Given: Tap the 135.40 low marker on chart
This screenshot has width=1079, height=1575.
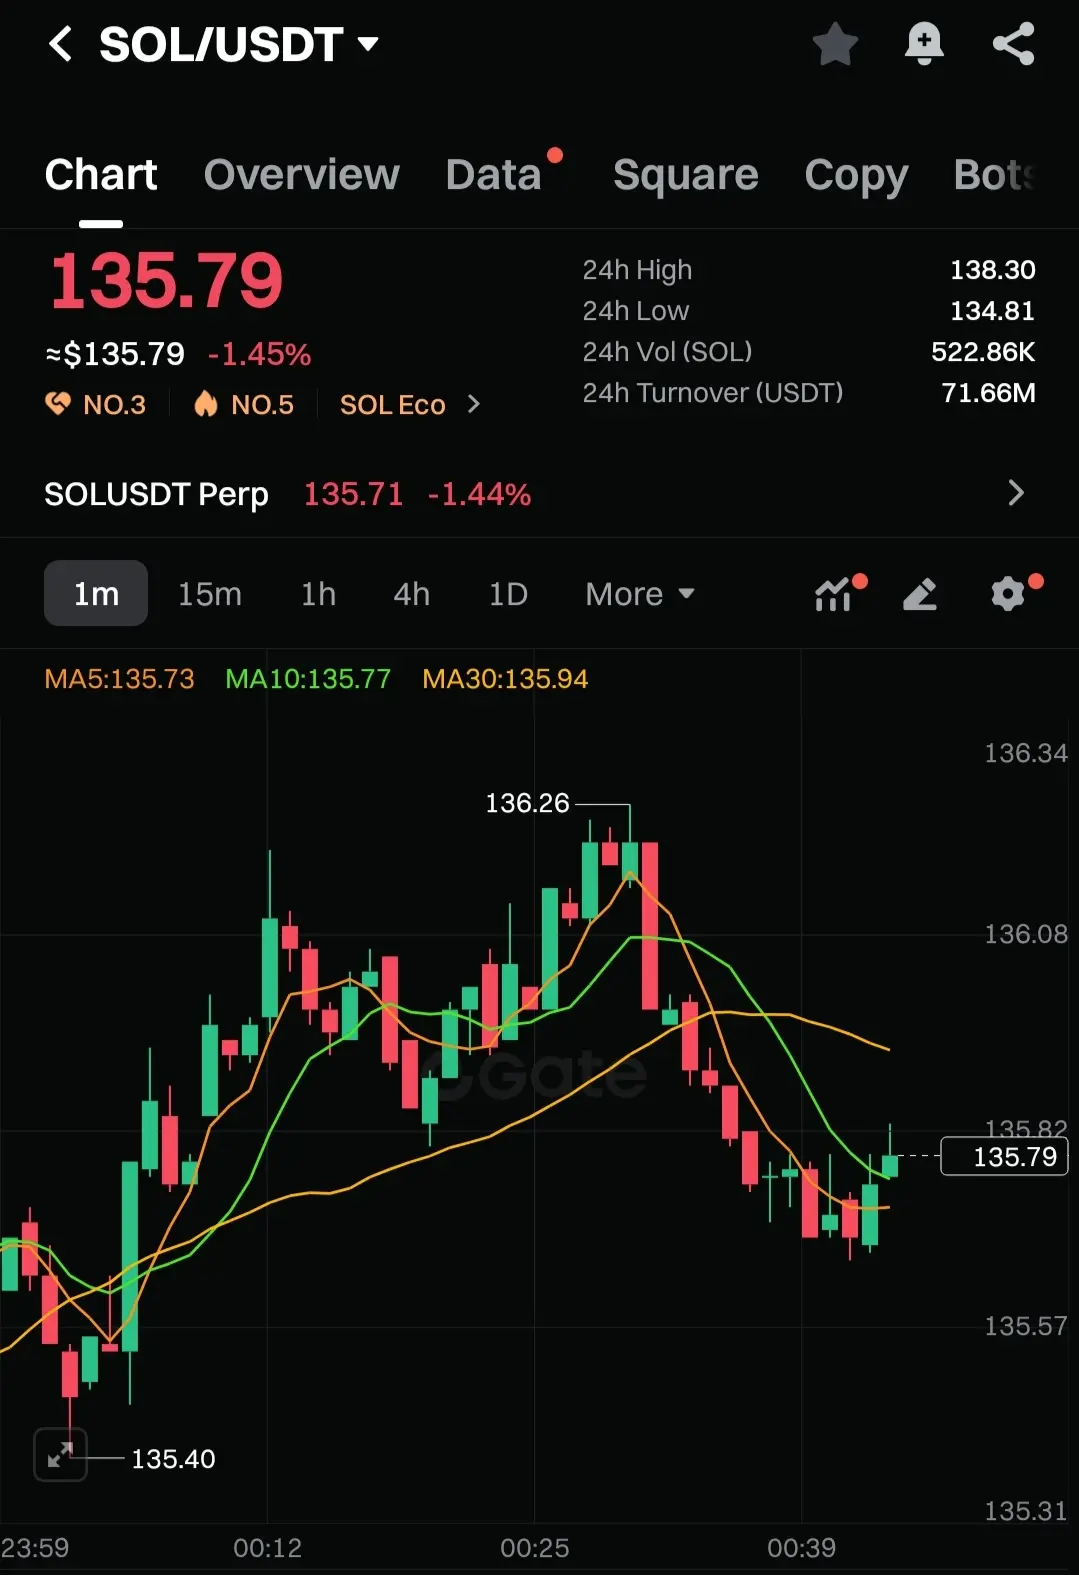Looking at the screenshot, I should click(173, 1459).
